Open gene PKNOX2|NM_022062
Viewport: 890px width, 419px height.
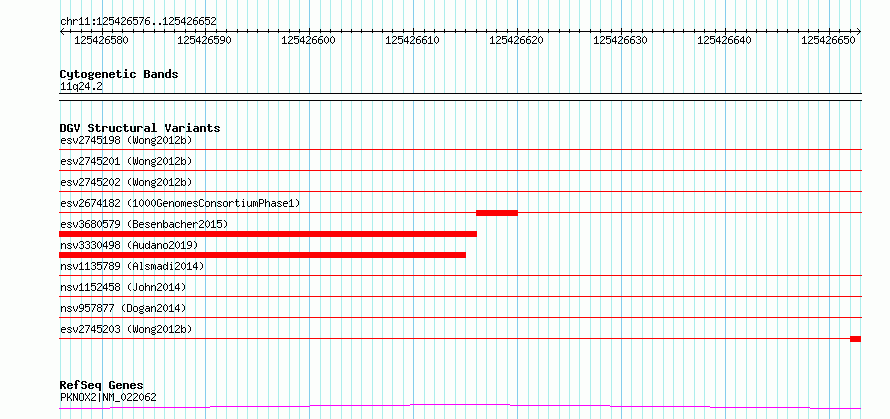click(x=108, y=397)
